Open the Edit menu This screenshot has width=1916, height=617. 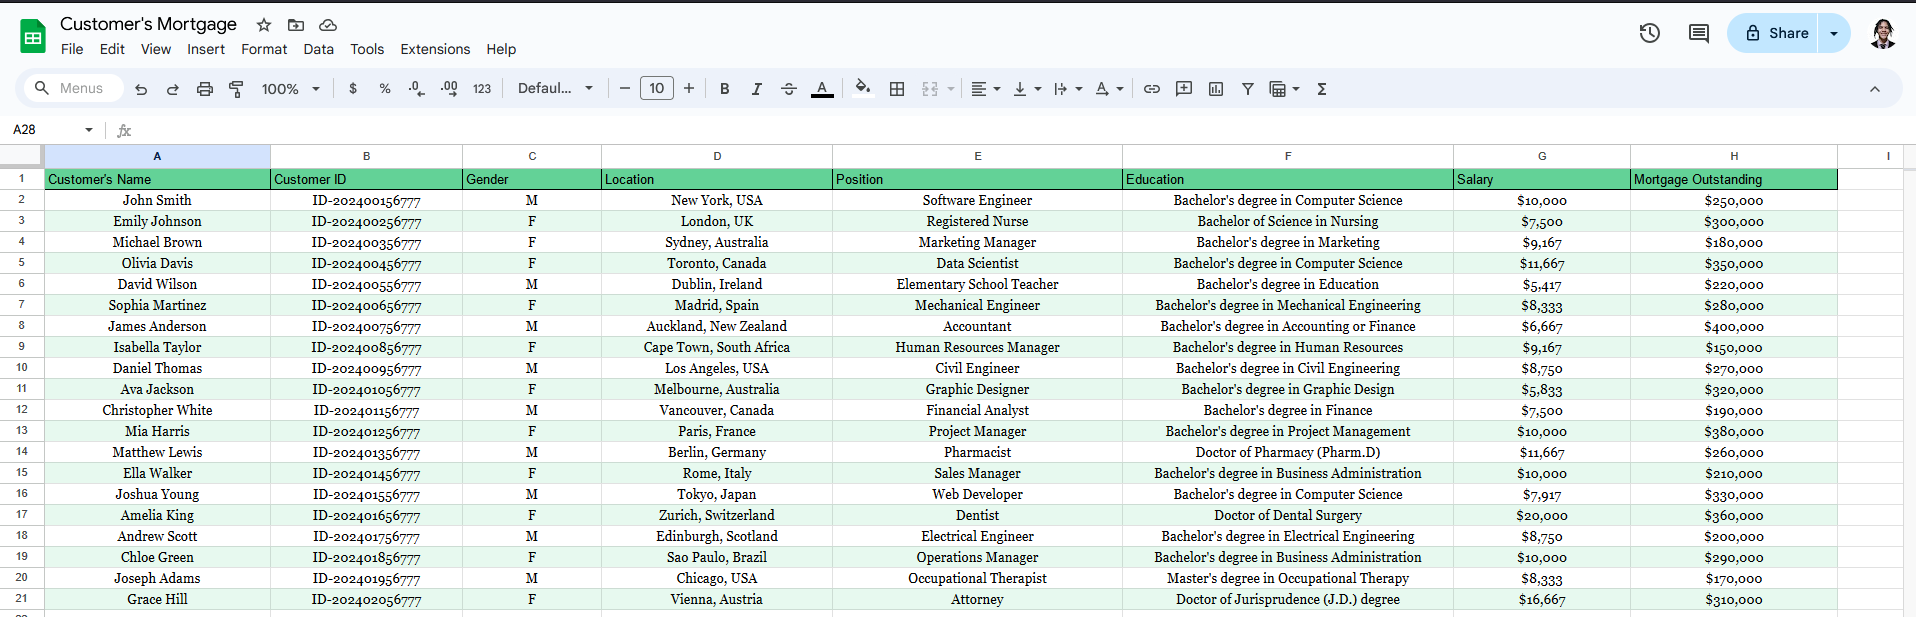click(112, 49)
